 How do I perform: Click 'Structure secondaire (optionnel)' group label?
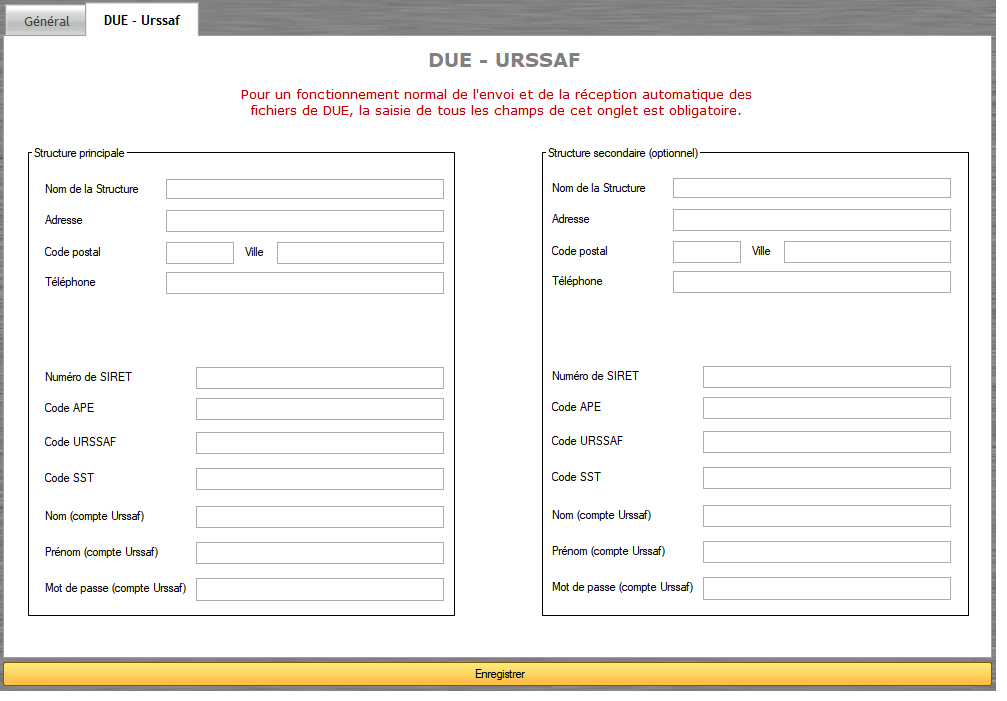point(622,153)
